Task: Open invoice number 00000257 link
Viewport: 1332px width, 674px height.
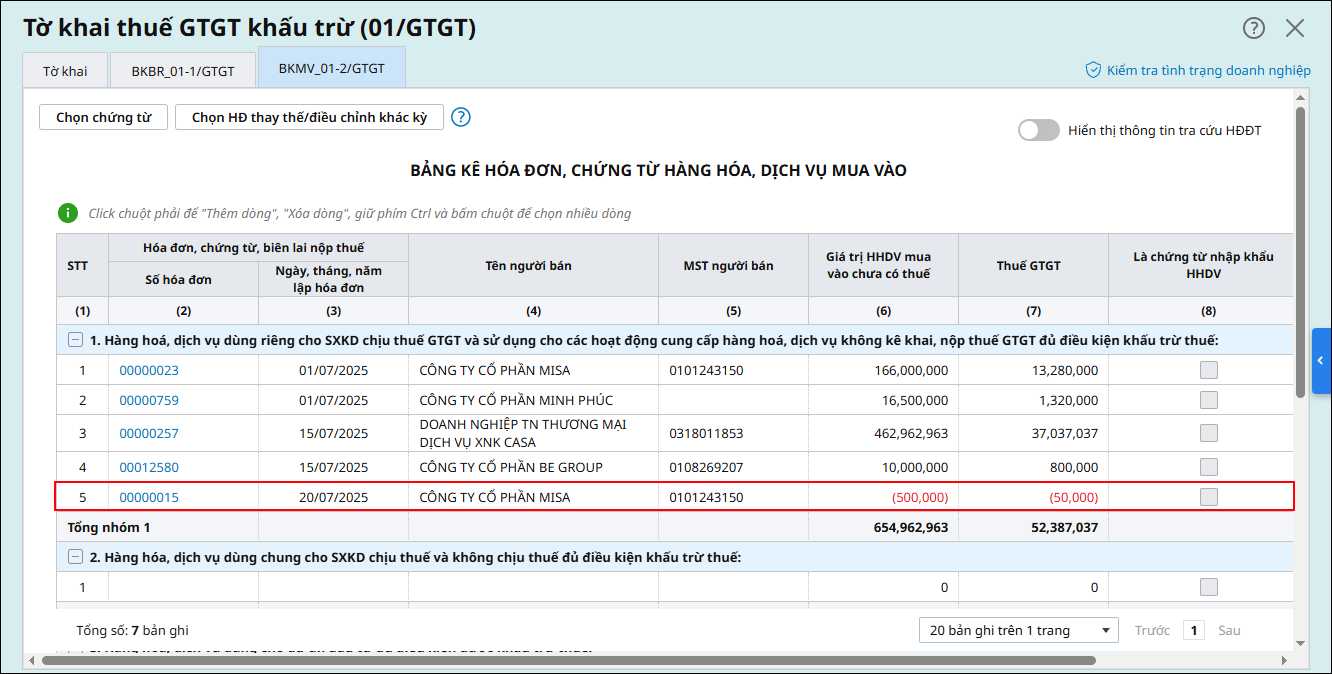Action: [x=149, y=434]
